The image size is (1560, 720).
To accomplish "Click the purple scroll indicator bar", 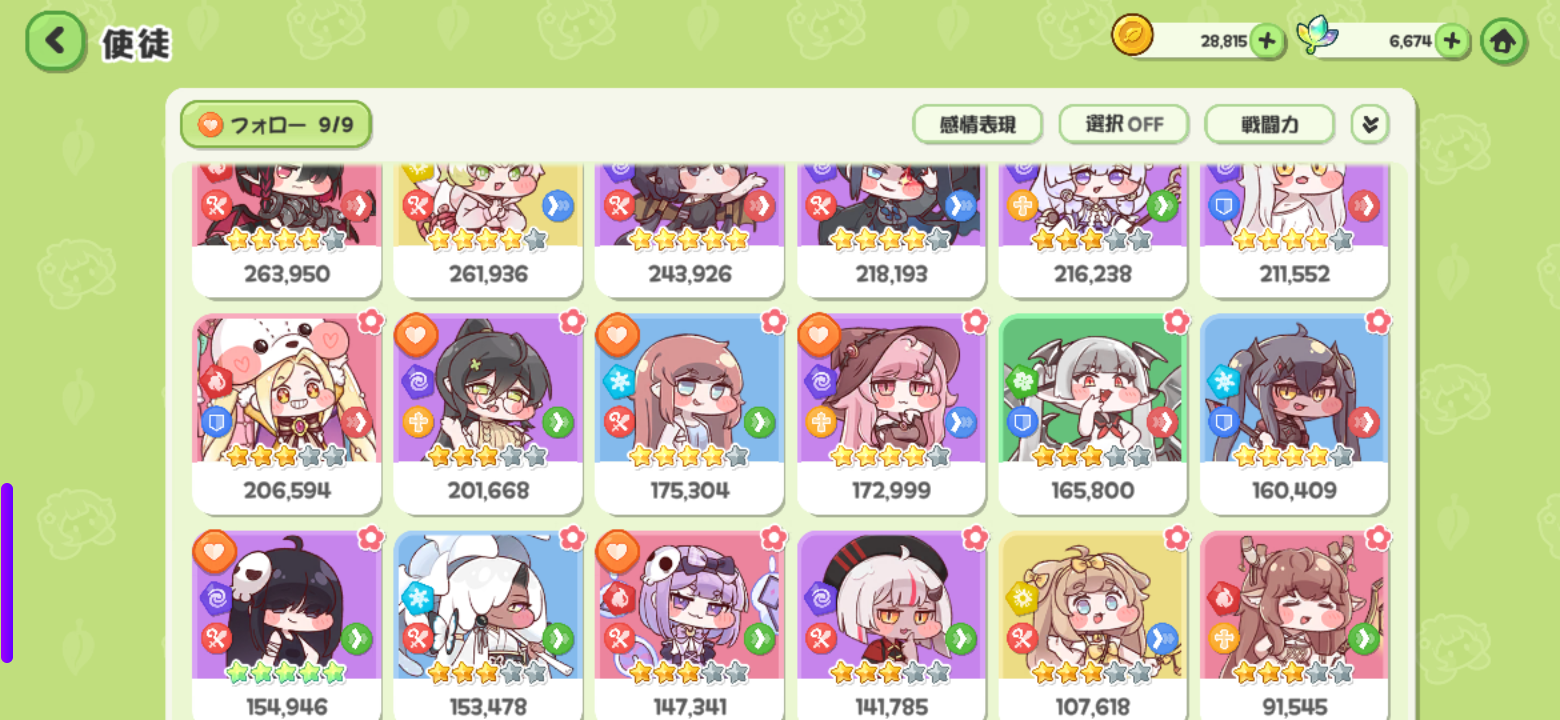I will click(x=7, y=573).
